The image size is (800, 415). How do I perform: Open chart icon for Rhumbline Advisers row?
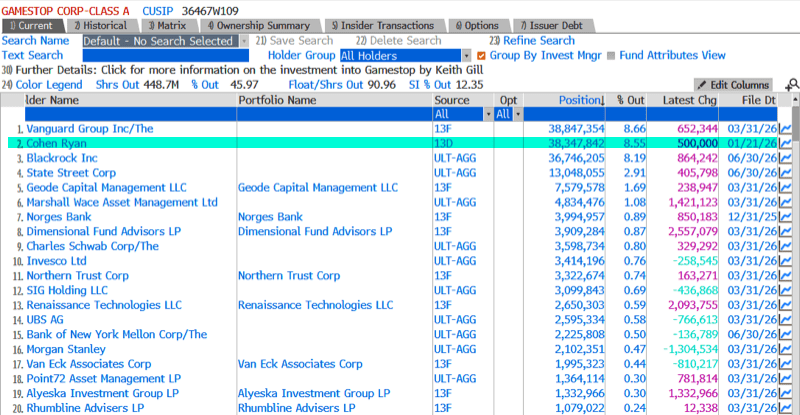click(x=786, y=408)
